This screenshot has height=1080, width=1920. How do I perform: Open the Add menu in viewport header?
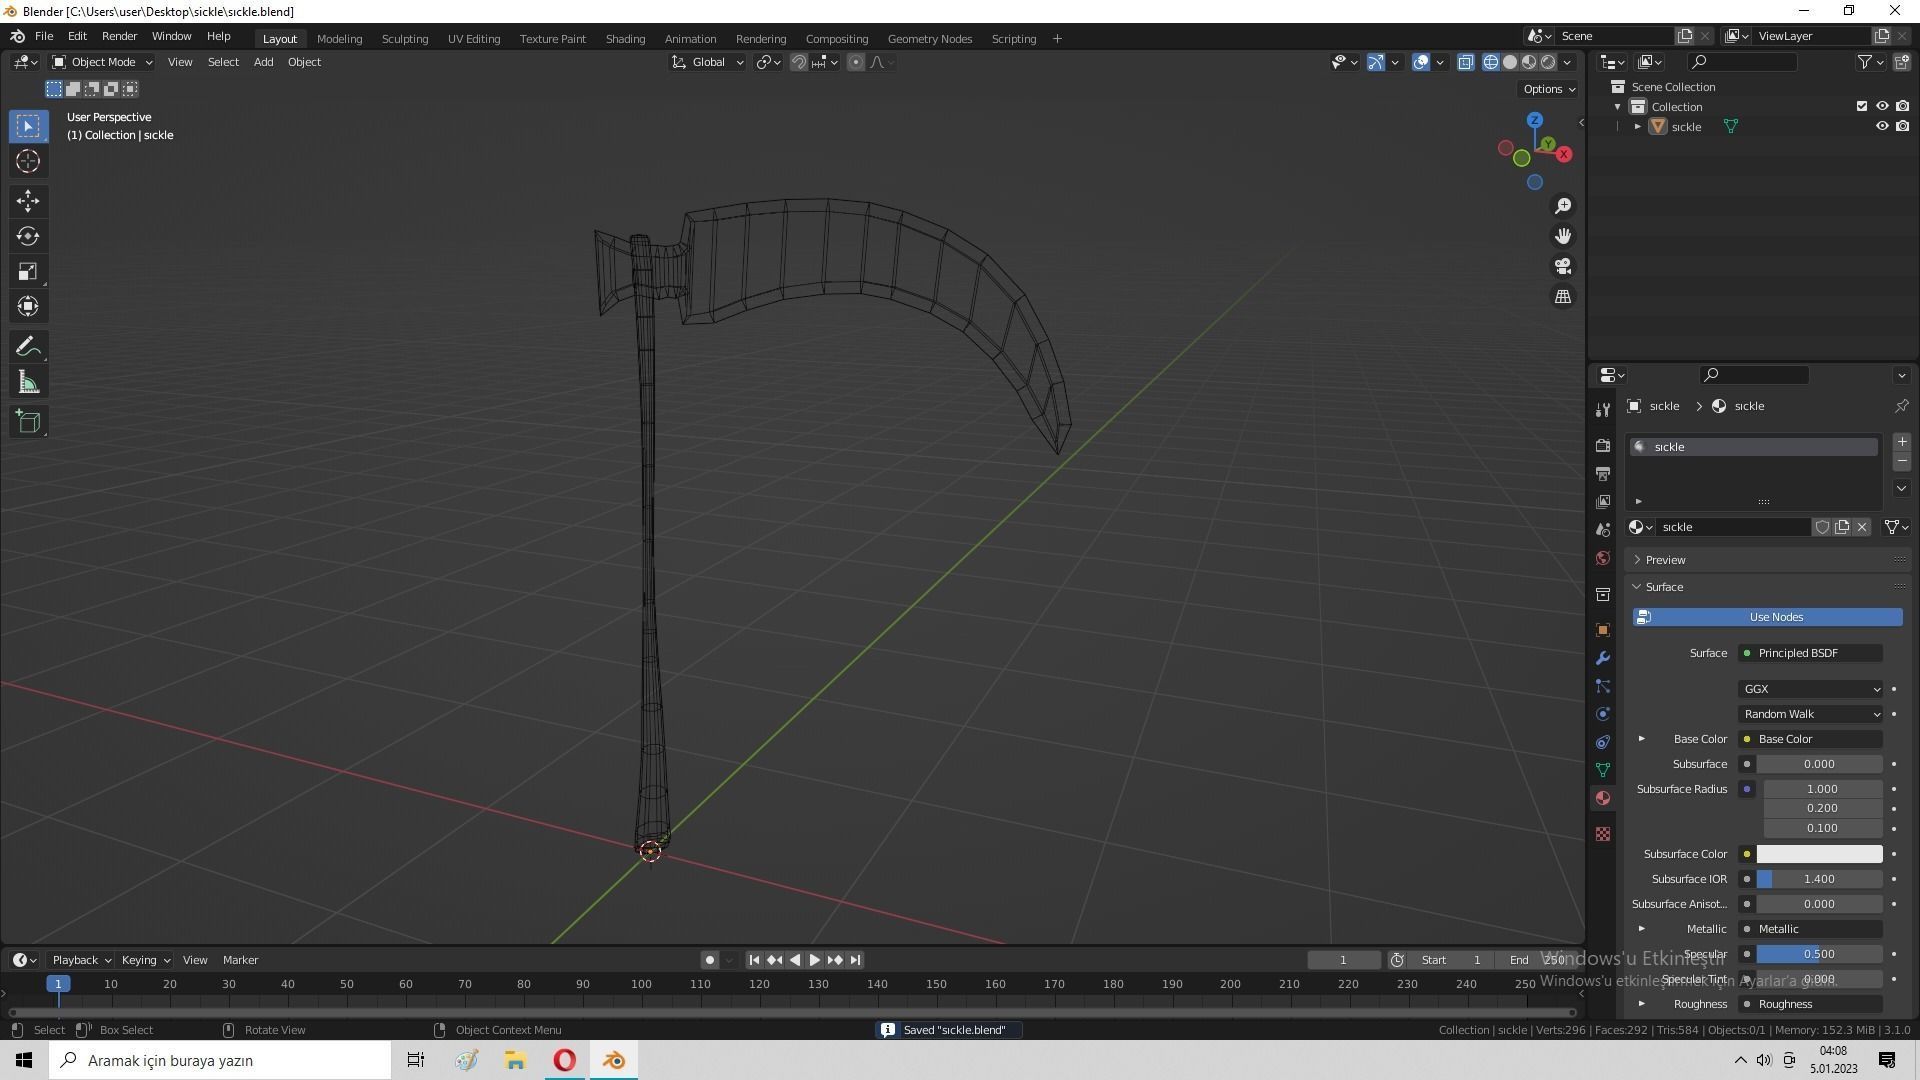point(263,62)
